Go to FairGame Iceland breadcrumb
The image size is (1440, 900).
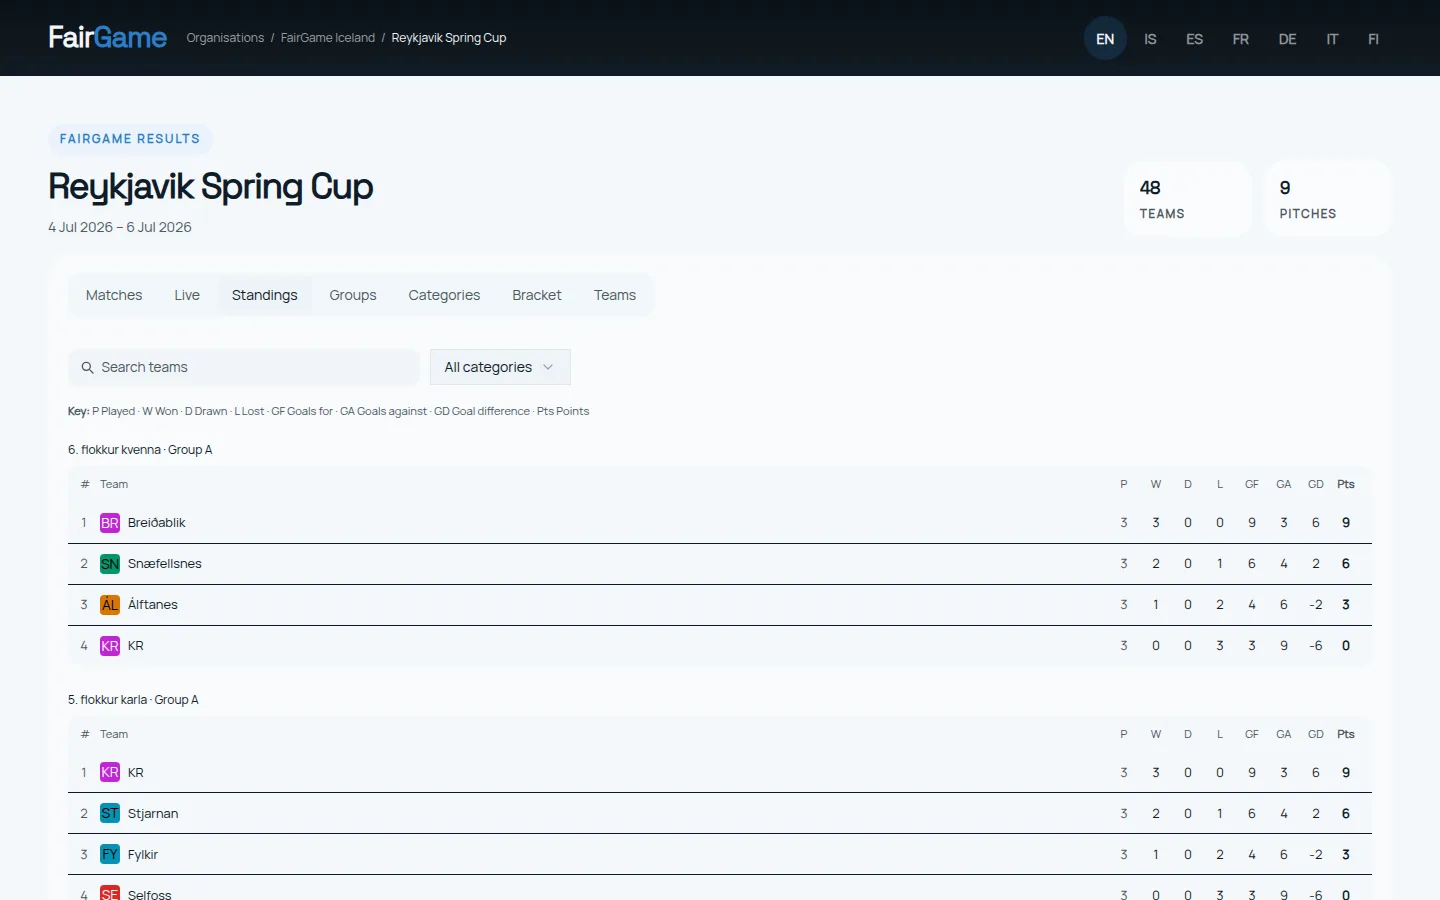pyautogui.click(x=328, y=38)
